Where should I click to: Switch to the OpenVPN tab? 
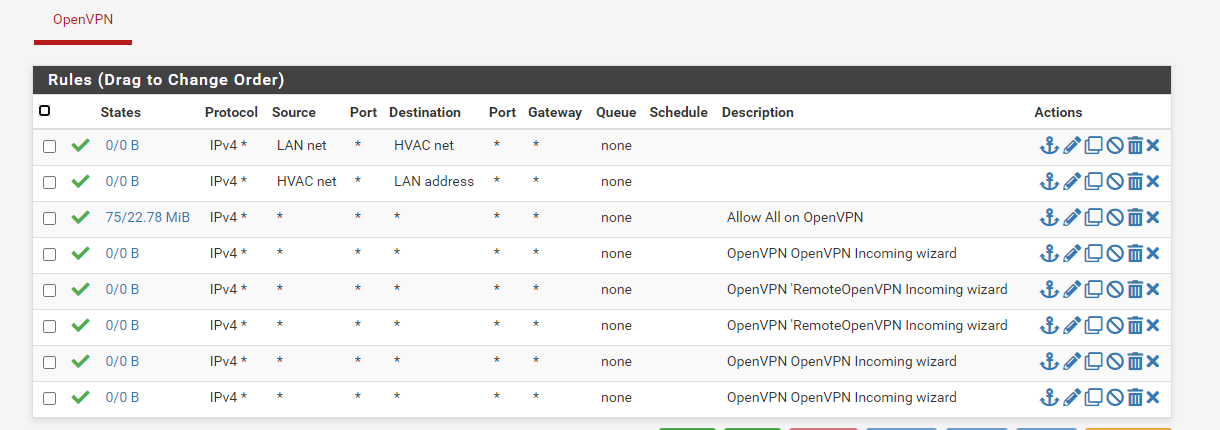tap(83, 21)
